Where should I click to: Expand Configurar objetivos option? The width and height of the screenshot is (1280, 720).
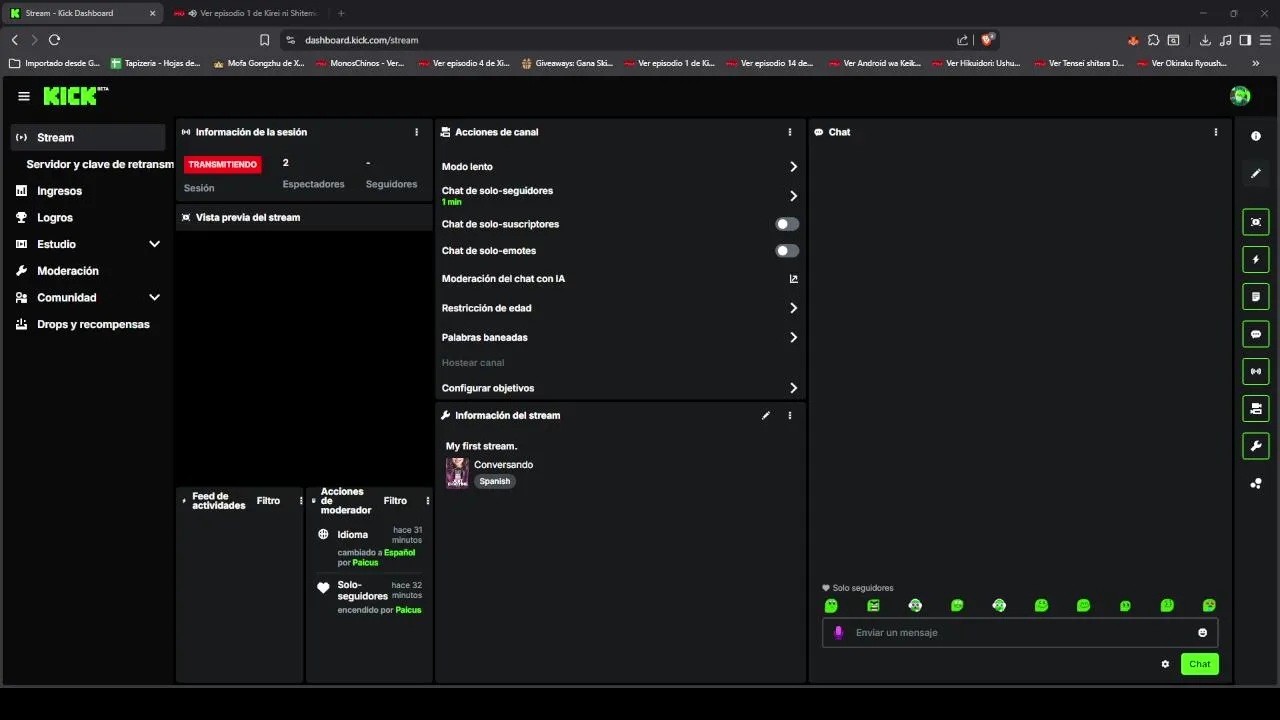pyautogui.click(x=793, y=388)
